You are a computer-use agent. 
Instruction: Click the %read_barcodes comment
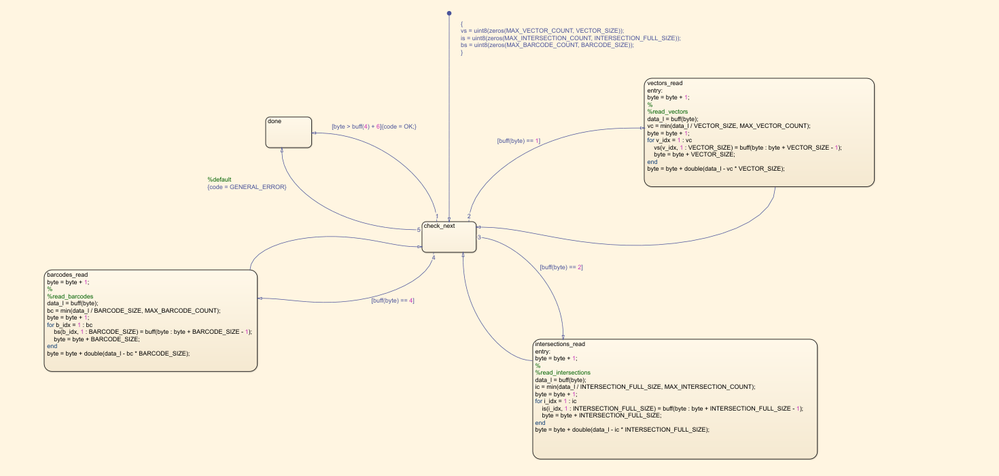[x=69, y=296]
